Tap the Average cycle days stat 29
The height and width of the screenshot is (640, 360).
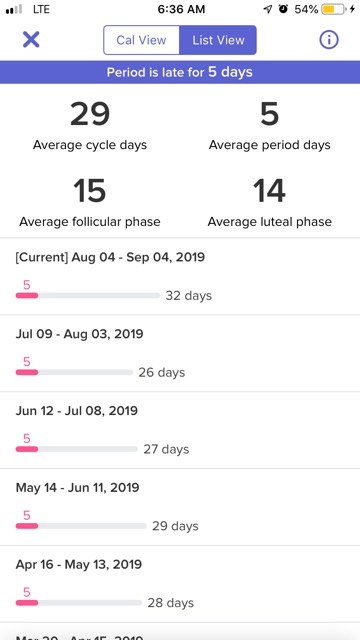[x=90, y=114]
